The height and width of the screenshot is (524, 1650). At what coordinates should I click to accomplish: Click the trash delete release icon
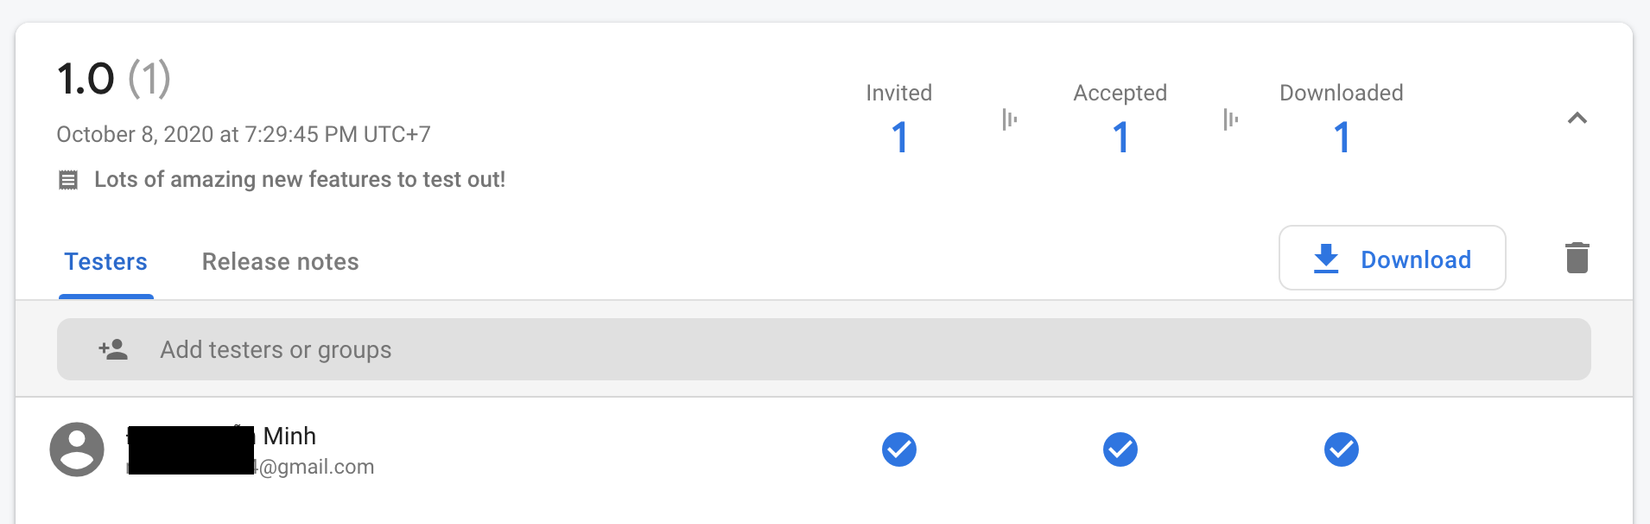tap(1577, 258)
